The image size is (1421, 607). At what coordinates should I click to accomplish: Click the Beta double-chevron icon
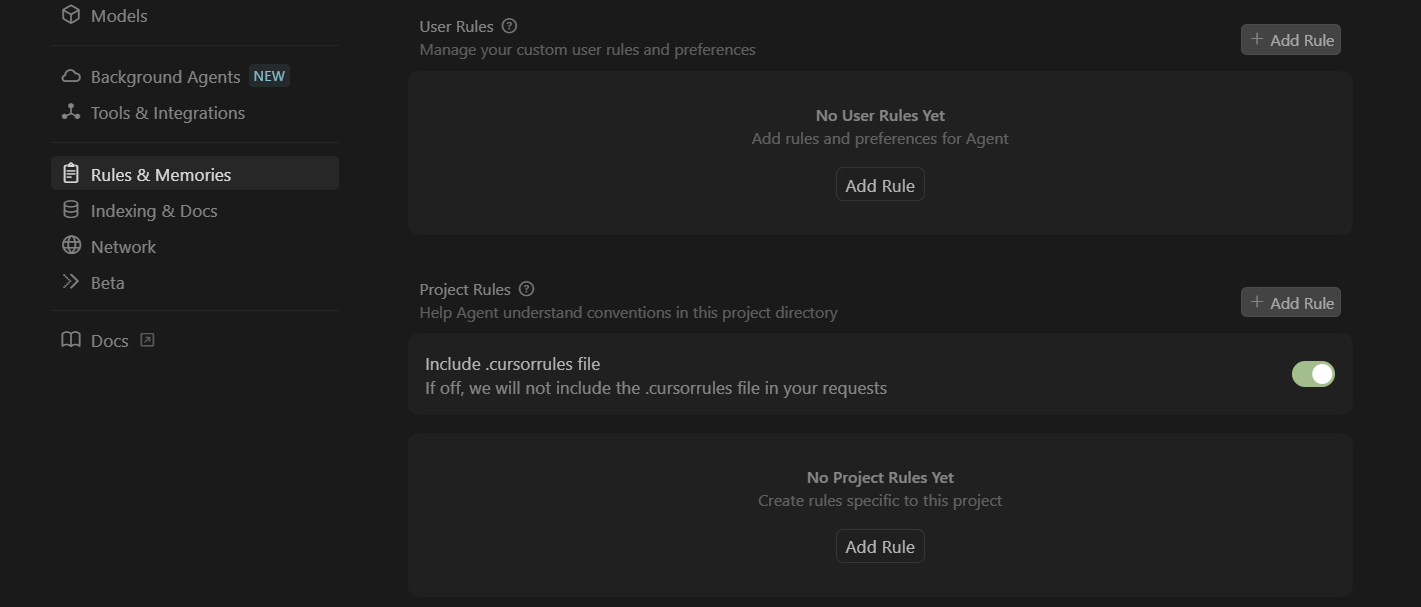[70, 282]
